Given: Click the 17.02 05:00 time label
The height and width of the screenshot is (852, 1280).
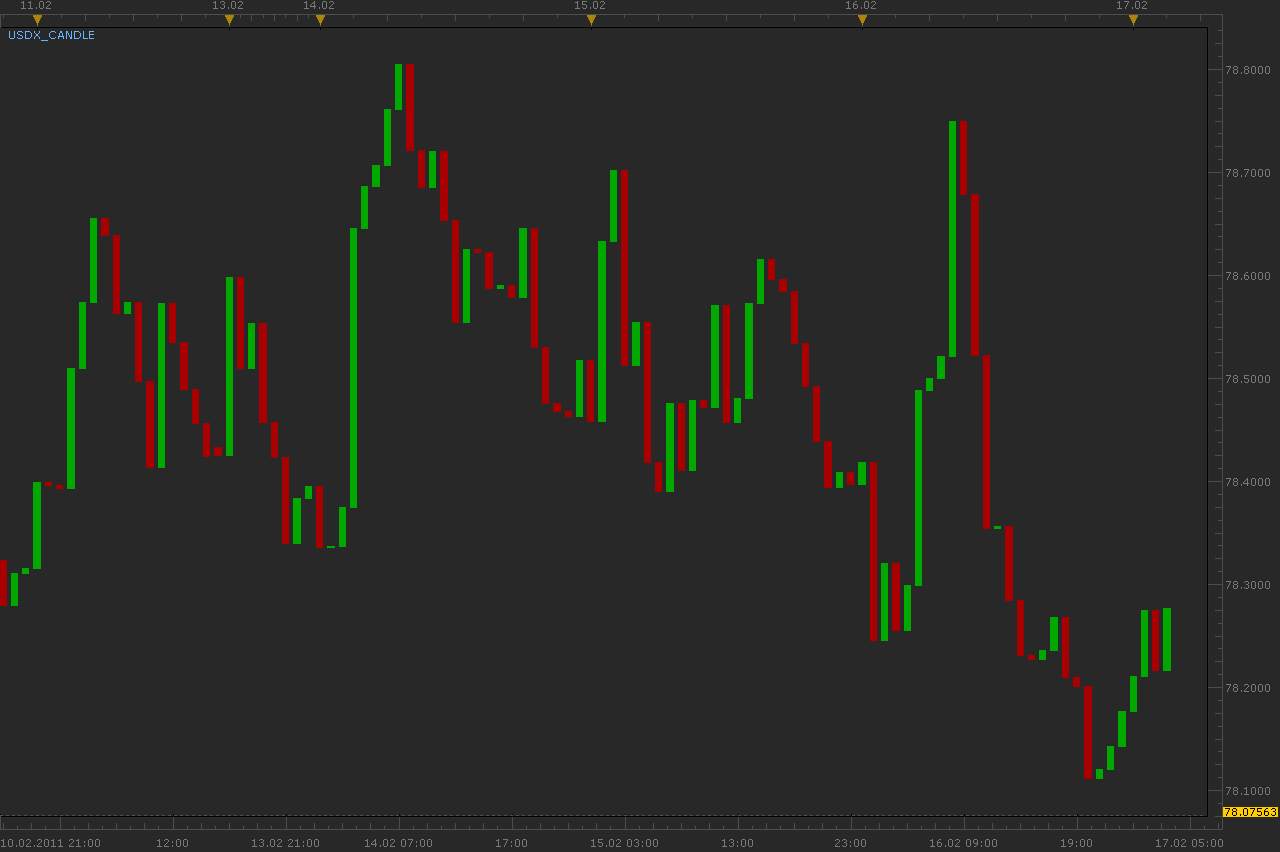Looking at the screenshot, I should (x=1189, y=843).
